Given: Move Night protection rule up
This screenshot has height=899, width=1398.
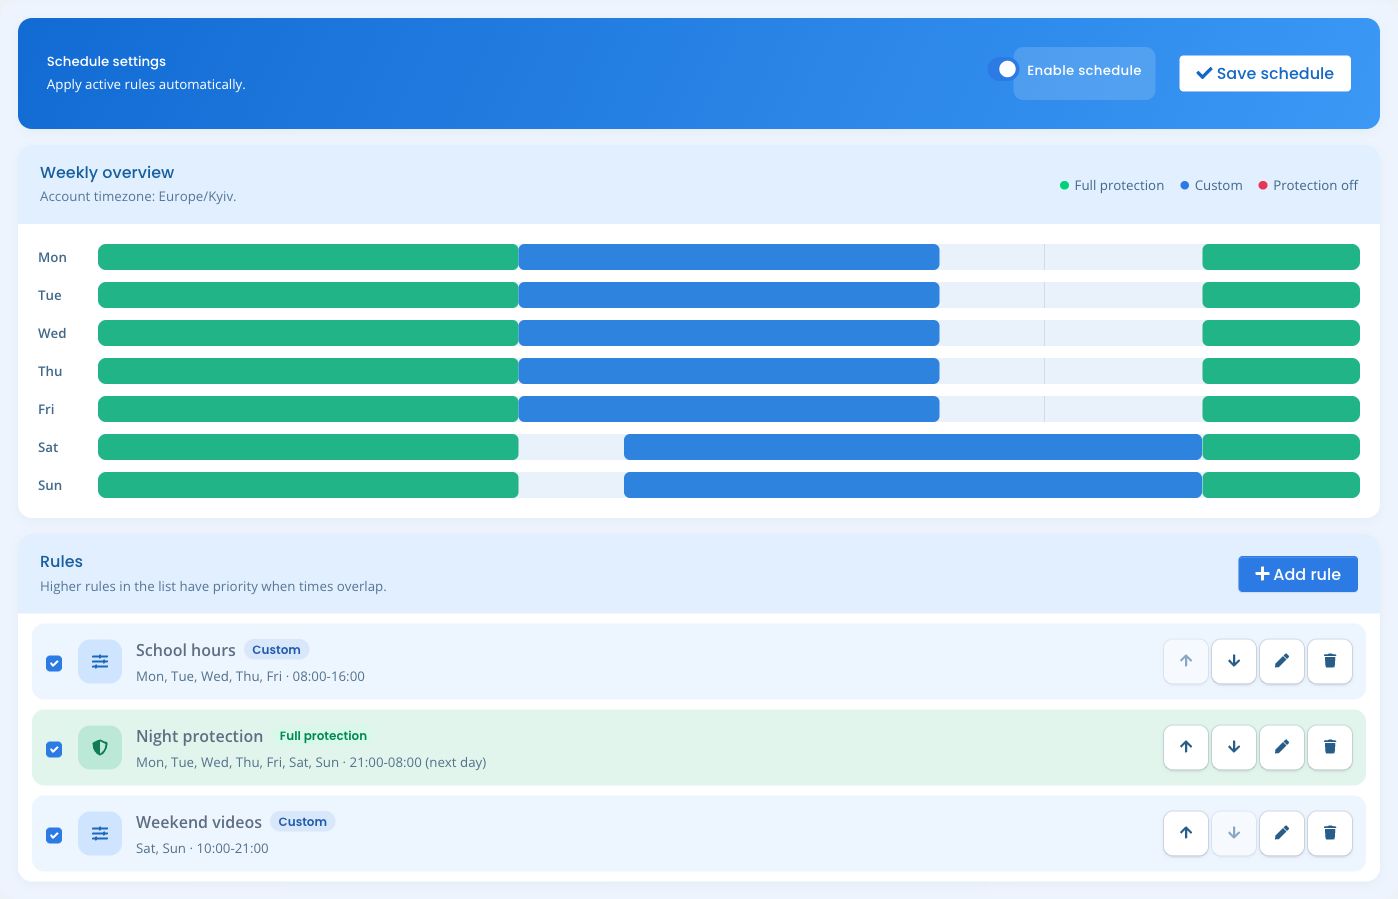Looking at the screenshot, I should (1186, 747).
